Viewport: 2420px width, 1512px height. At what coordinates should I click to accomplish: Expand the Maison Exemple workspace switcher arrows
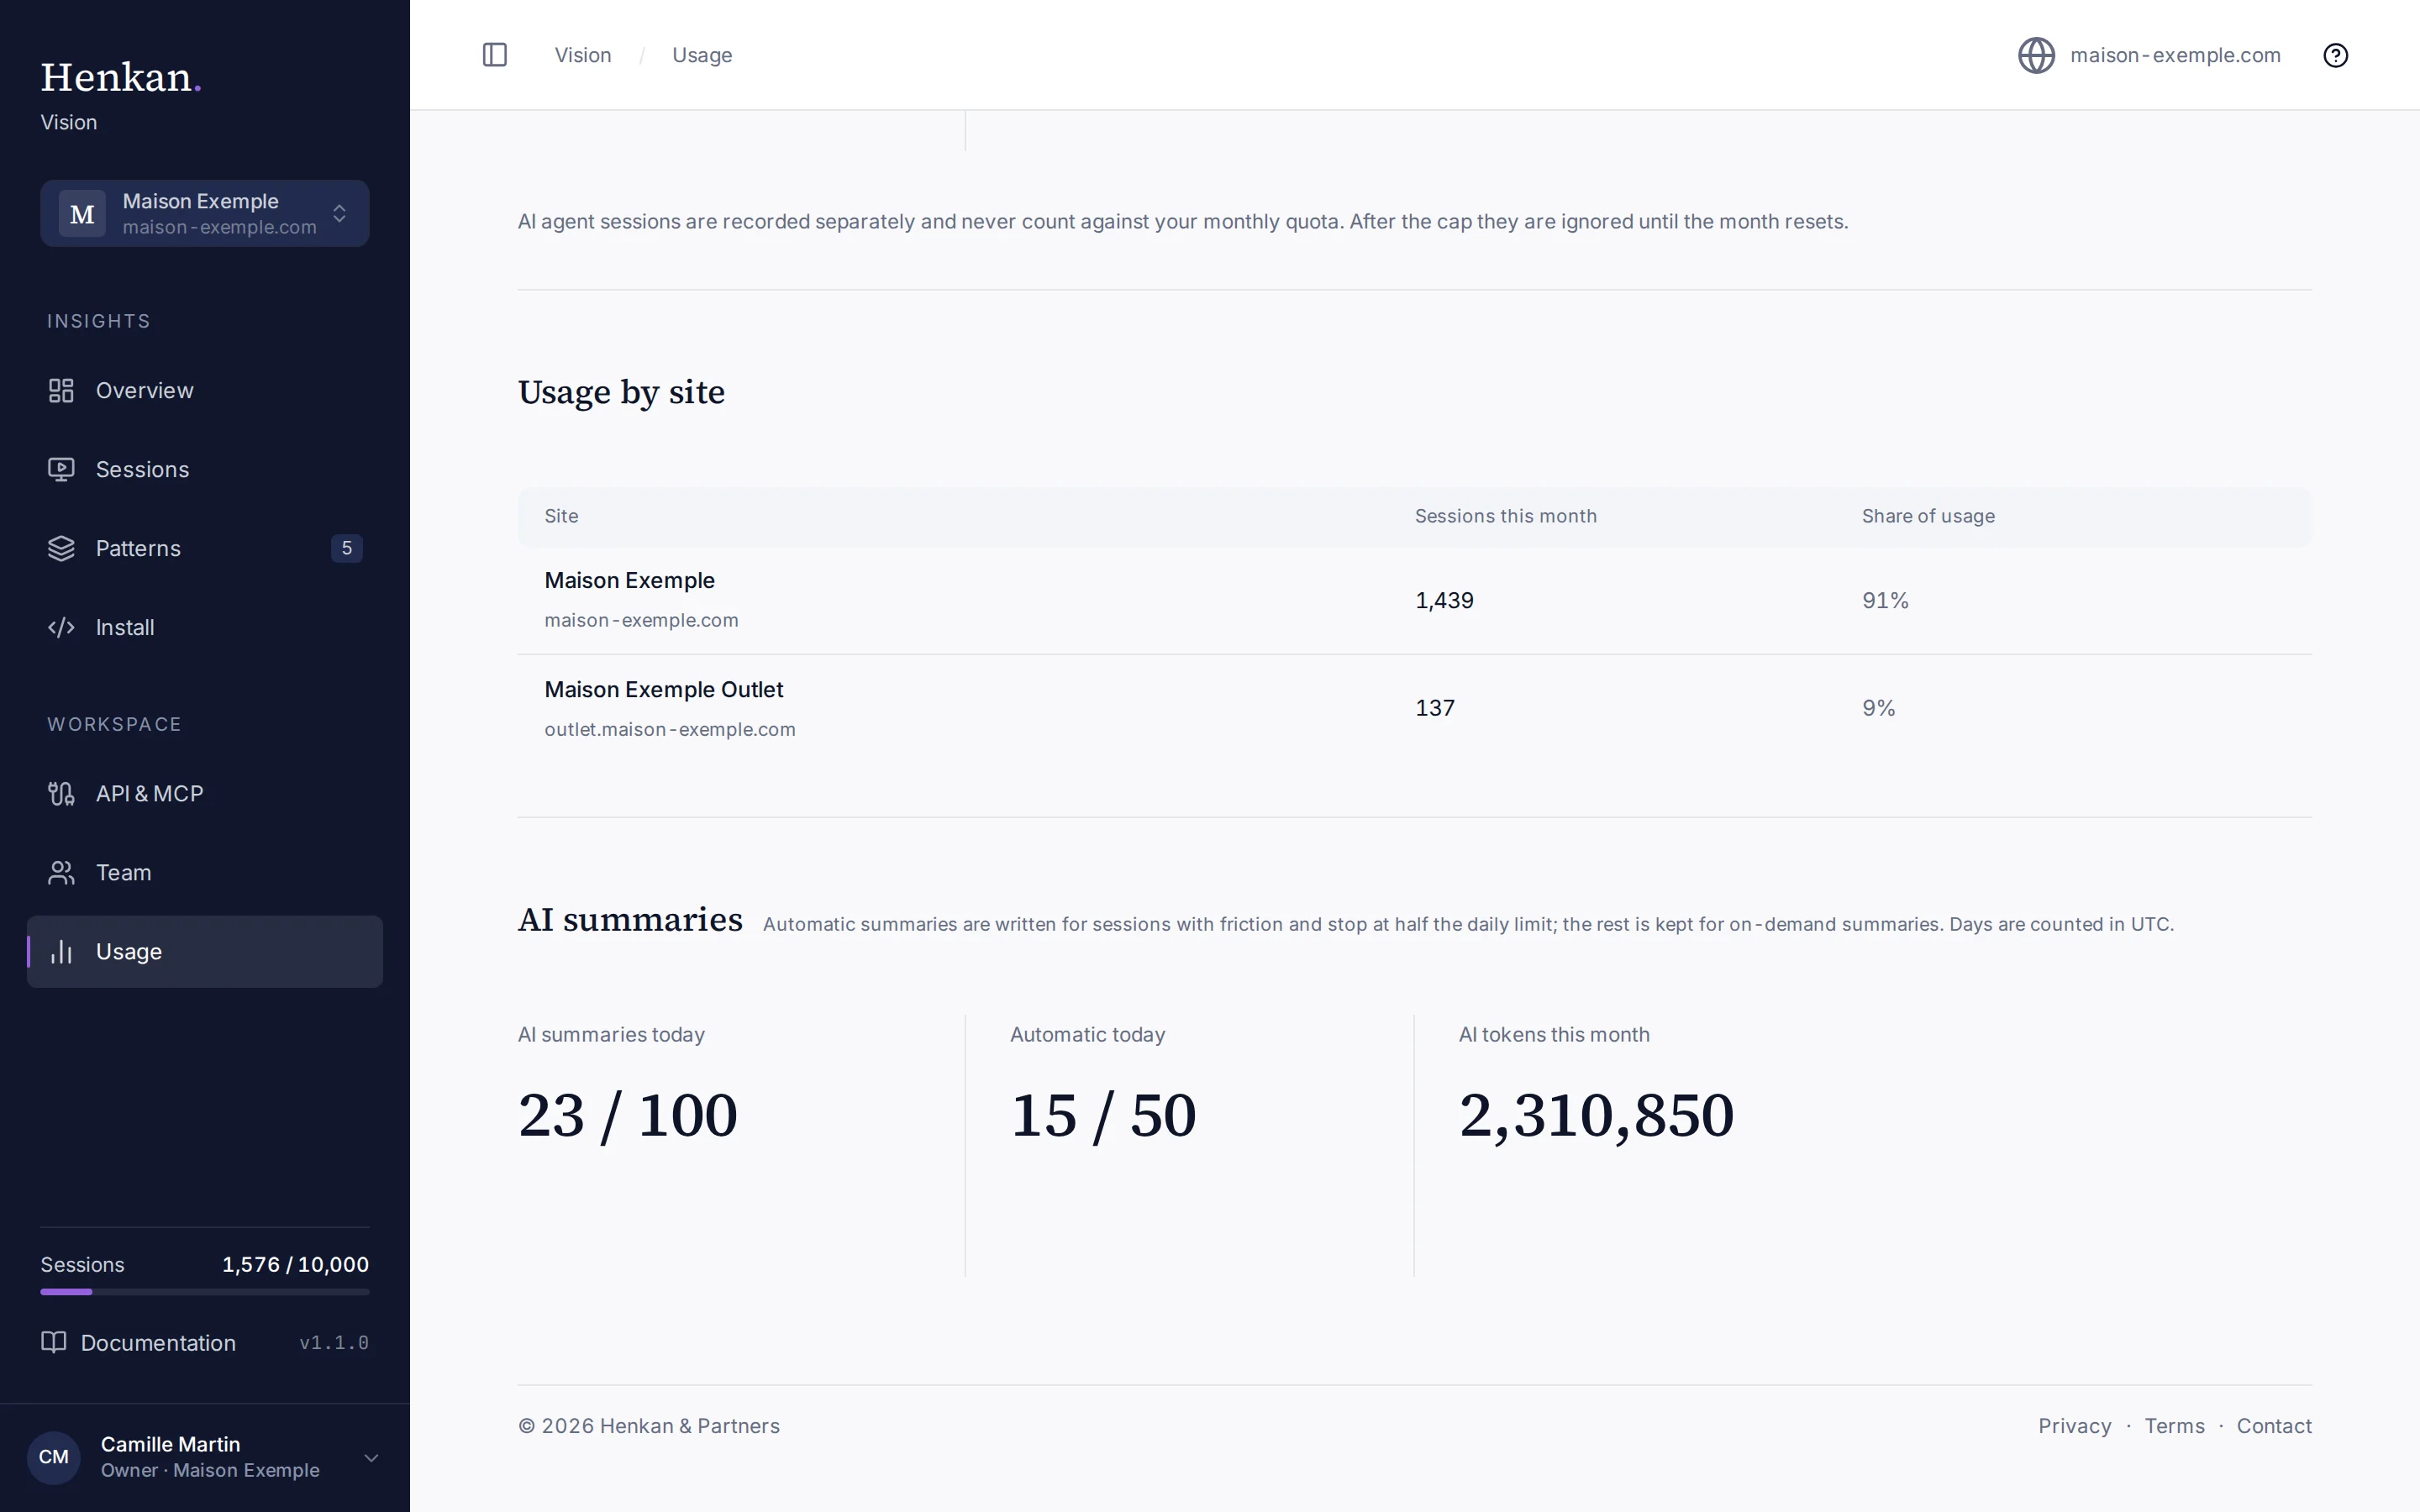pos(340,214)
